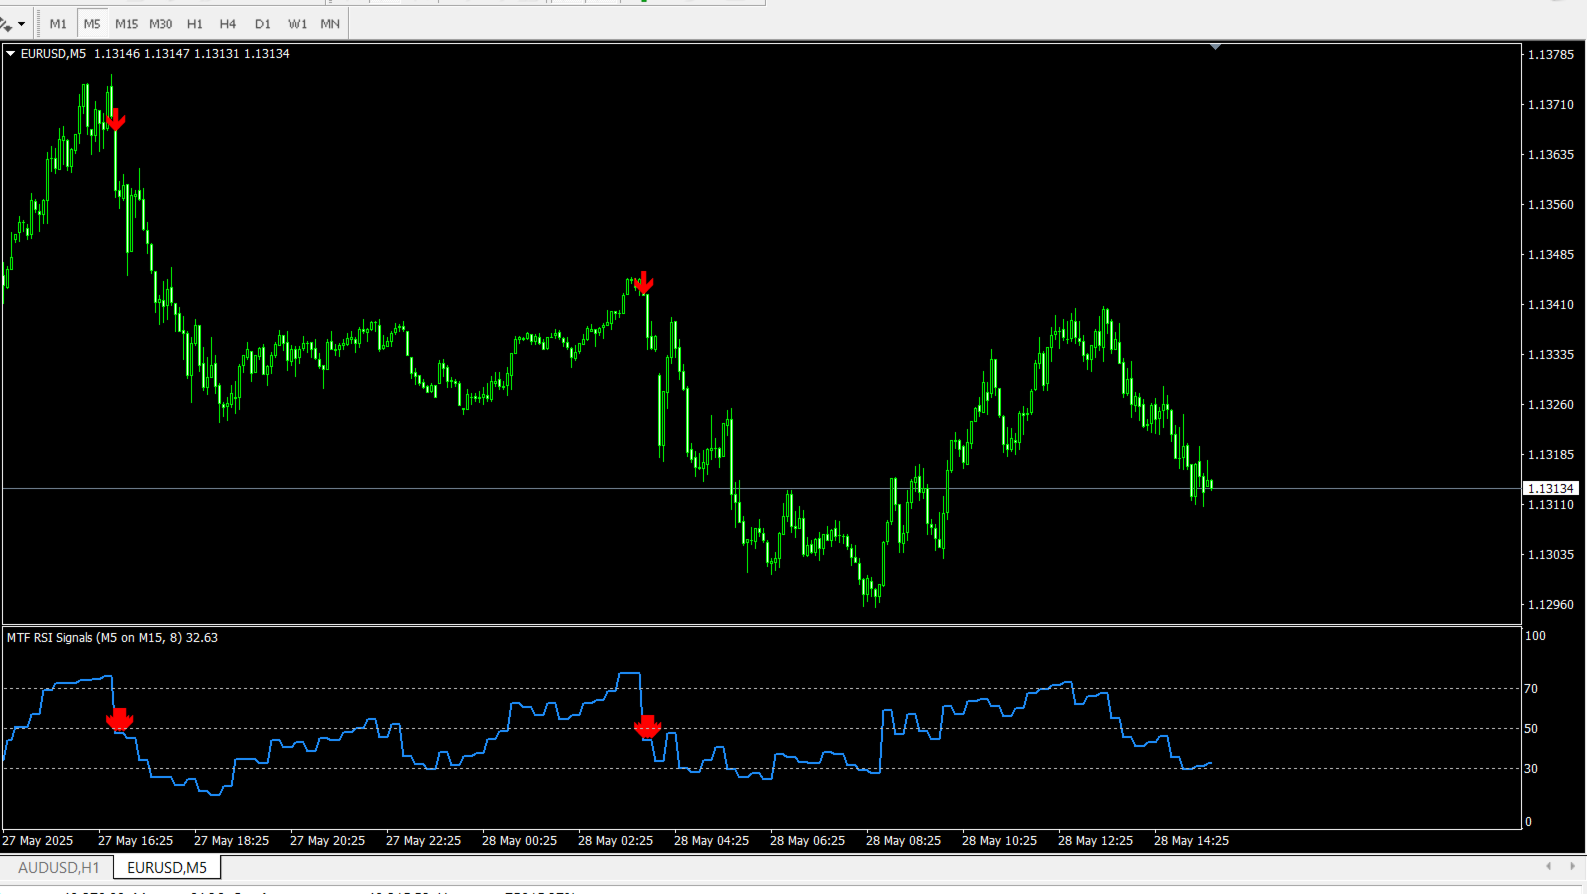The image size is (1587, 894).
Task: Click the 1.12960 price scale label
Action: tap(1551, 605)
